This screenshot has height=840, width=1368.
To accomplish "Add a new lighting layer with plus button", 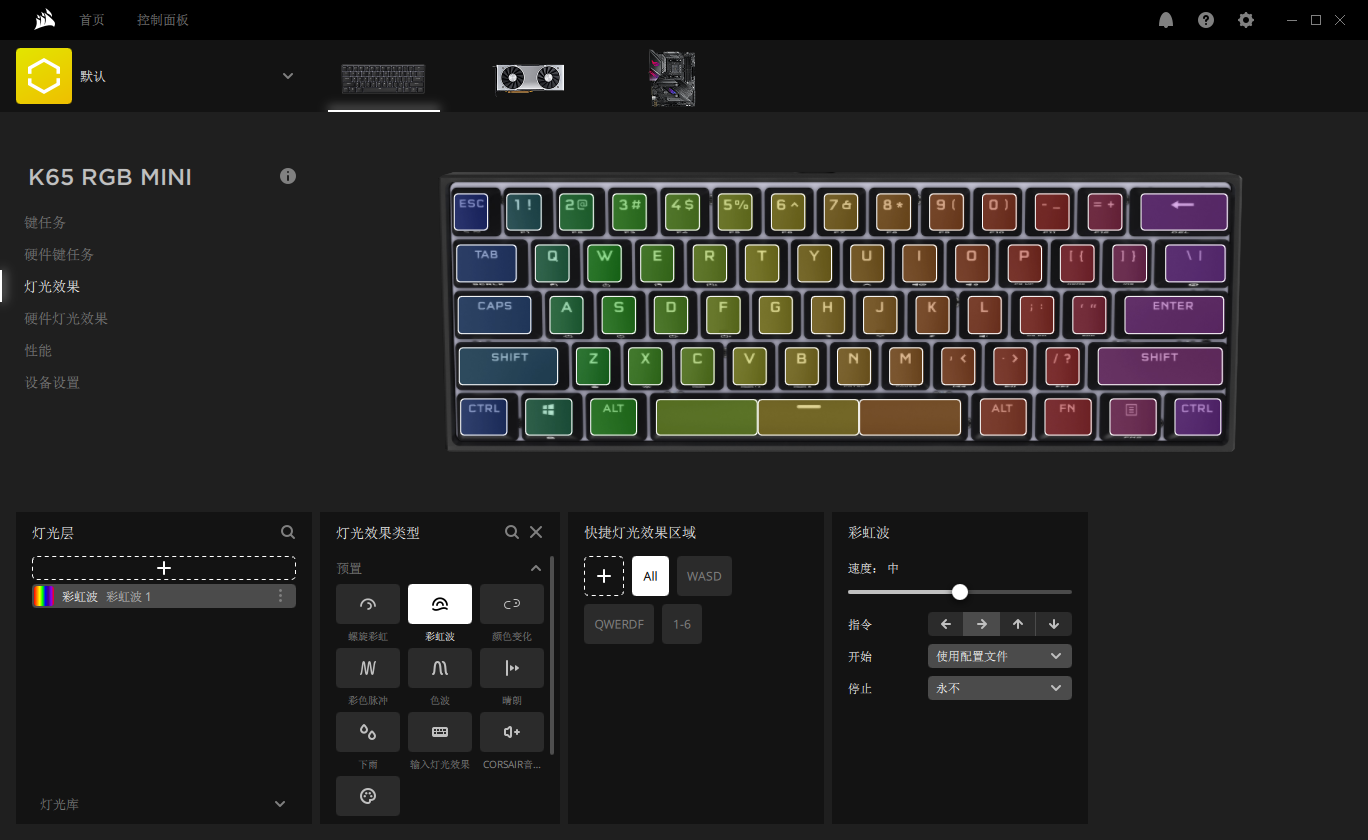I will tap(164, 568).
